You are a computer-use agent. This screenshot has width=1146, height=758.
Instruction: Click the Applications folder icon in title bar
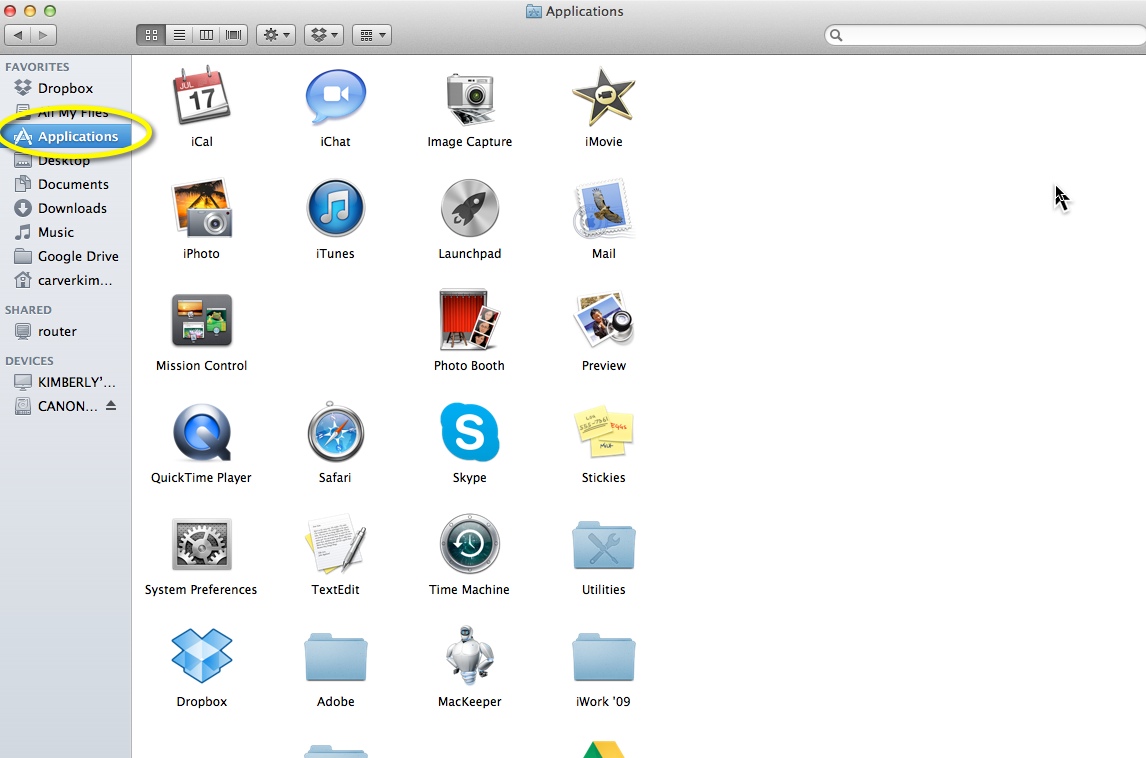point(534,12)
